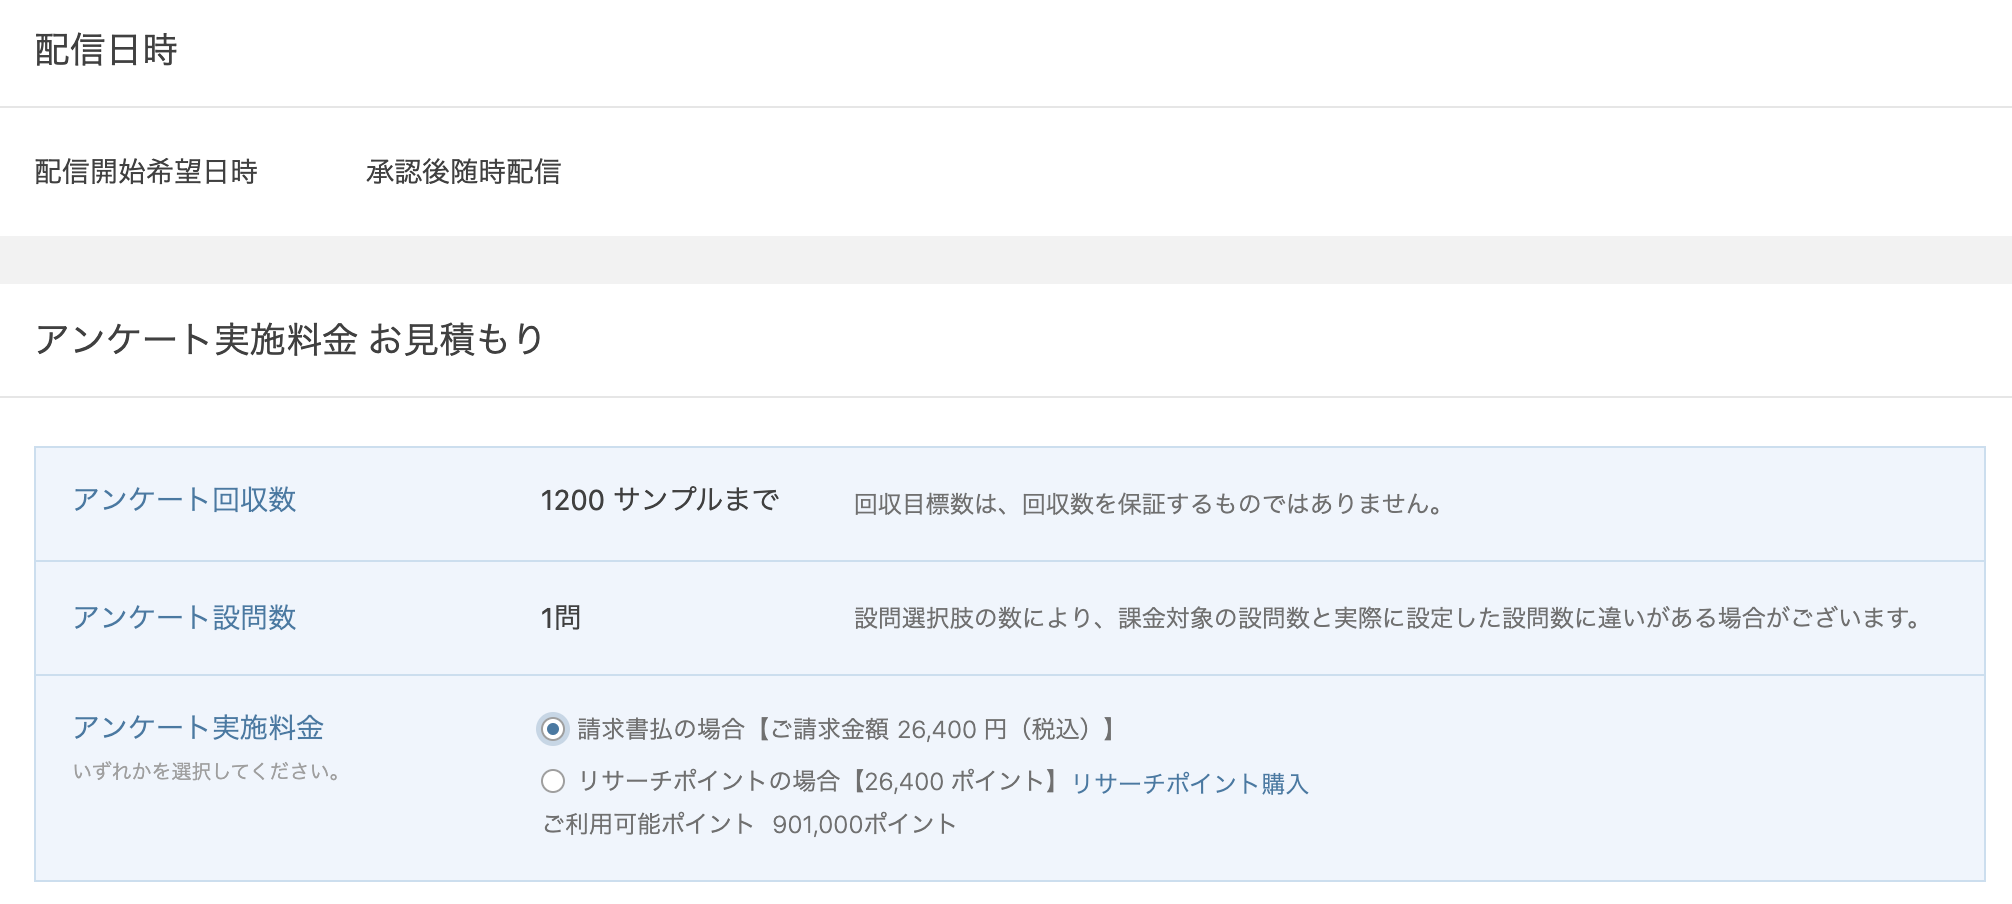Click the 配信日時 section heading

[x=106, y=50]
